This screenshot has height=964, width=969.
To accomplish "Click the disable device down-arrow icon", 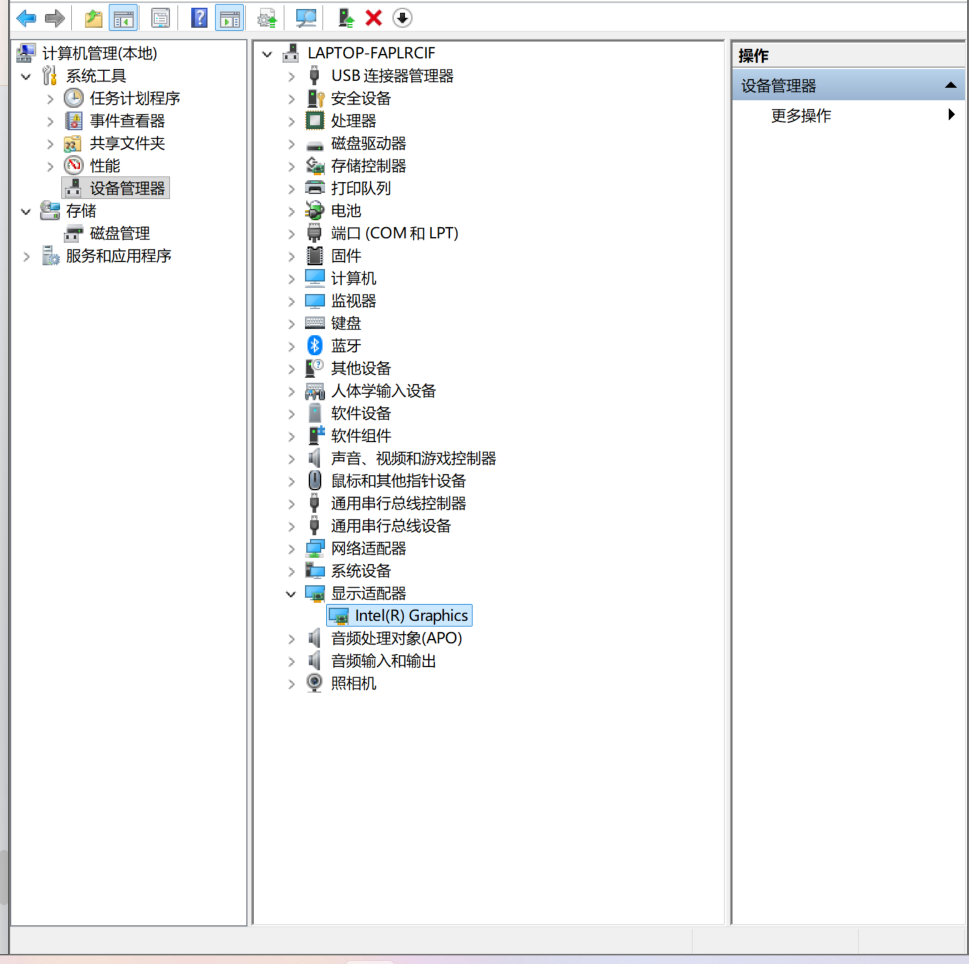I will [x=402, y=18].
